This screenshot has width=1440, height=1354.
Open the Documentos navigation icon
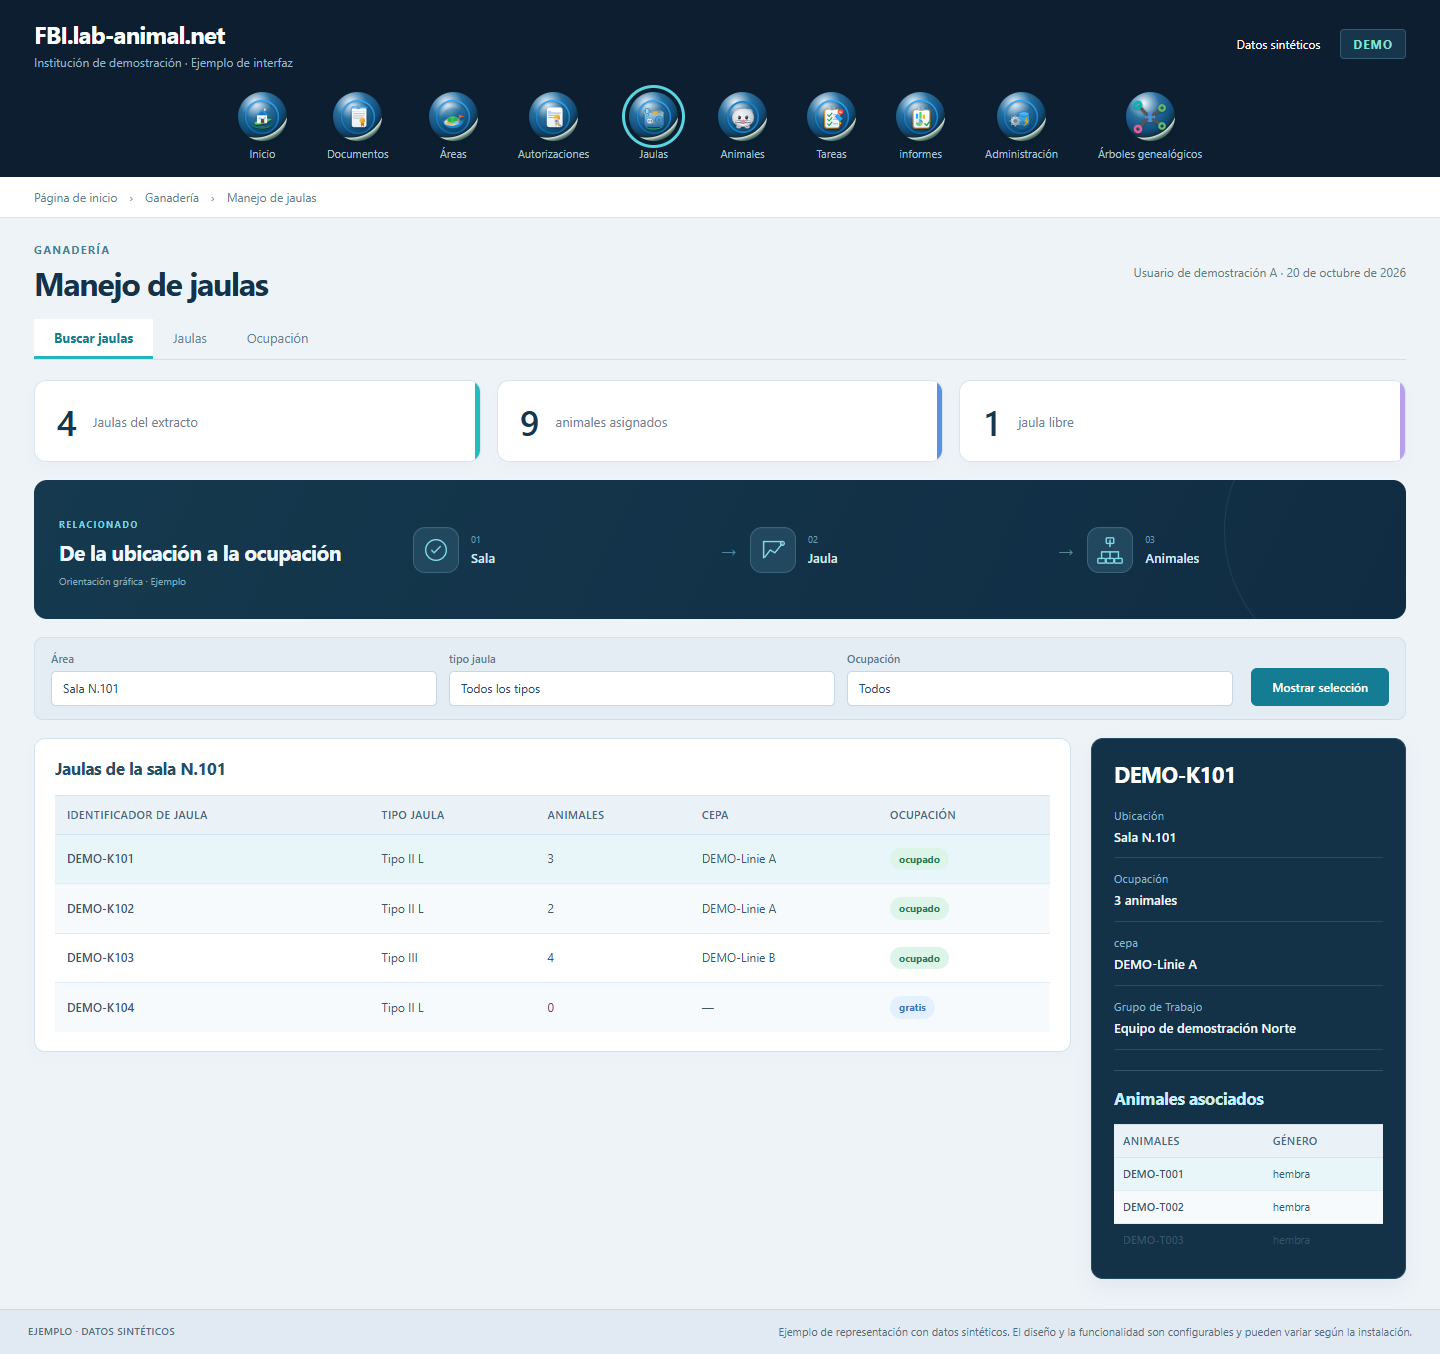click(x=358, y=117)
